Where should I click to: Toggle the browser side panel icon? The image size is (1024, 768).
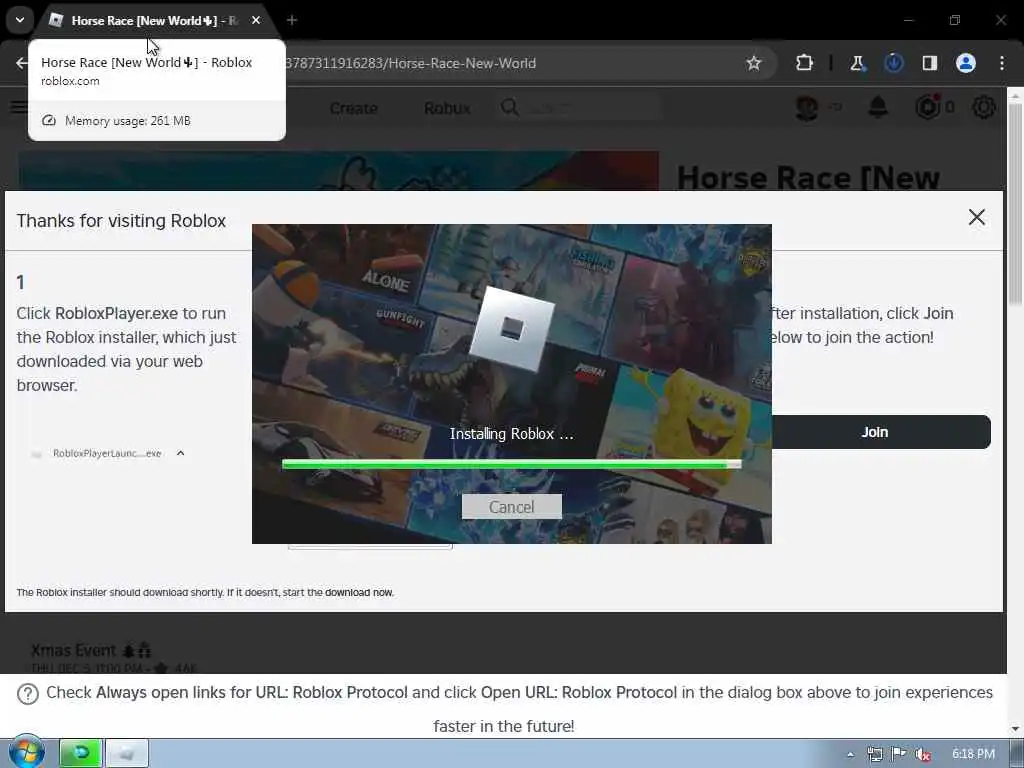coord(930,63)
